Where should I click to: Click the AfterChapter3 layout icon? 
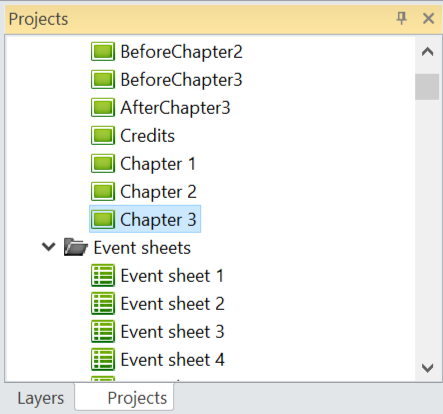(x=103, y=108)
